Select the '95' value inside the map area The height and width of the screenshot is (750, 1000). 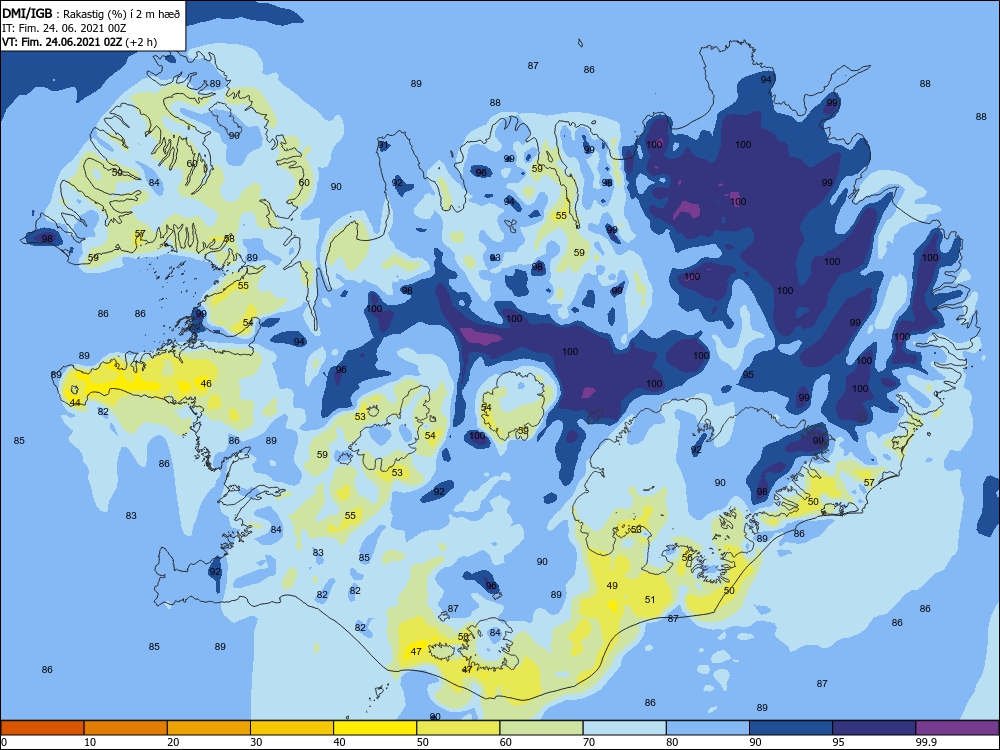click(748, 374)
